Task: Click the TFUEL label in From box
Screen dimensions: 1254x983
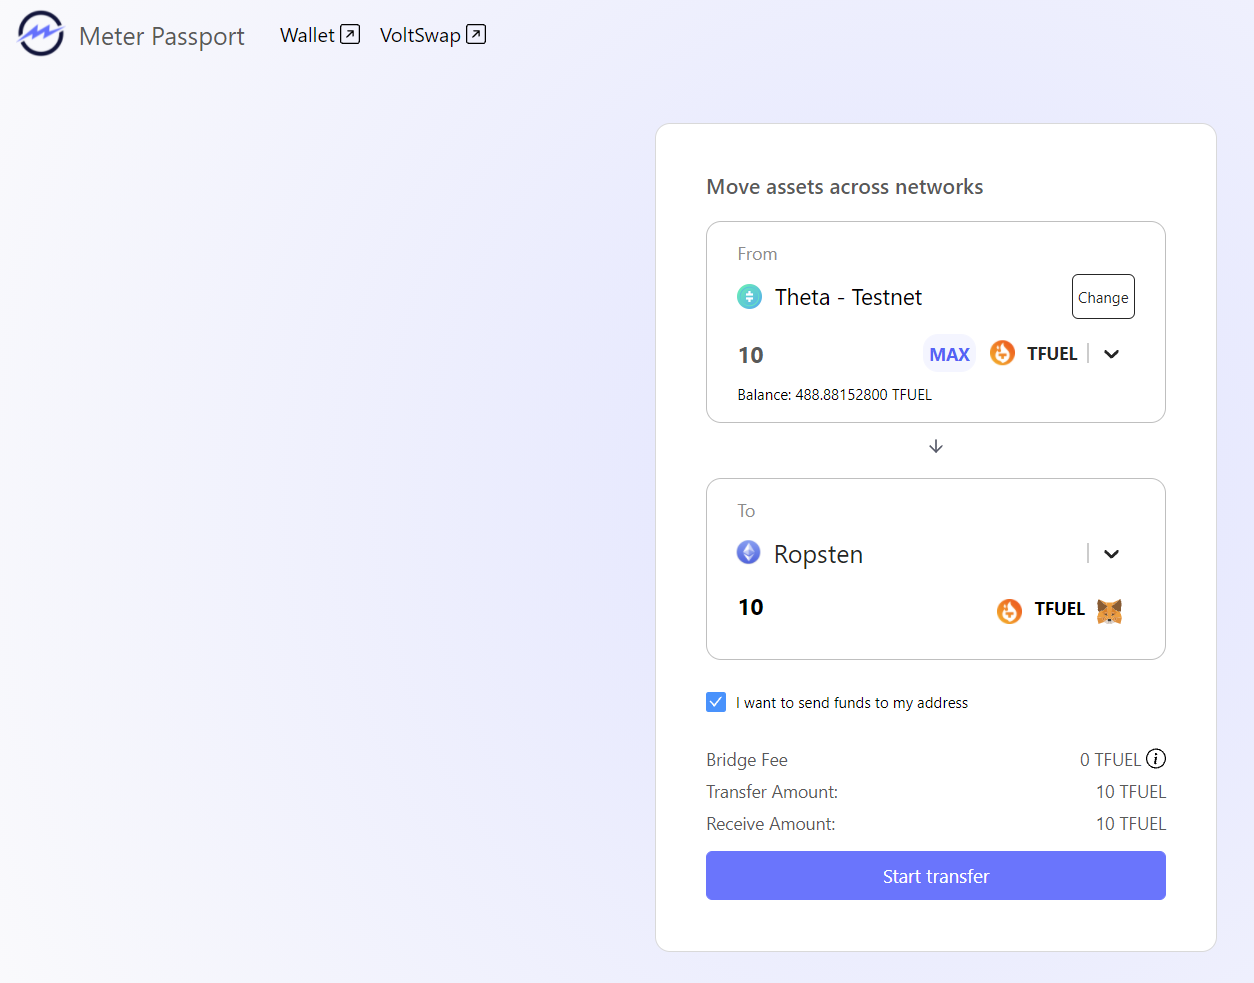Action: point(1052,354)
